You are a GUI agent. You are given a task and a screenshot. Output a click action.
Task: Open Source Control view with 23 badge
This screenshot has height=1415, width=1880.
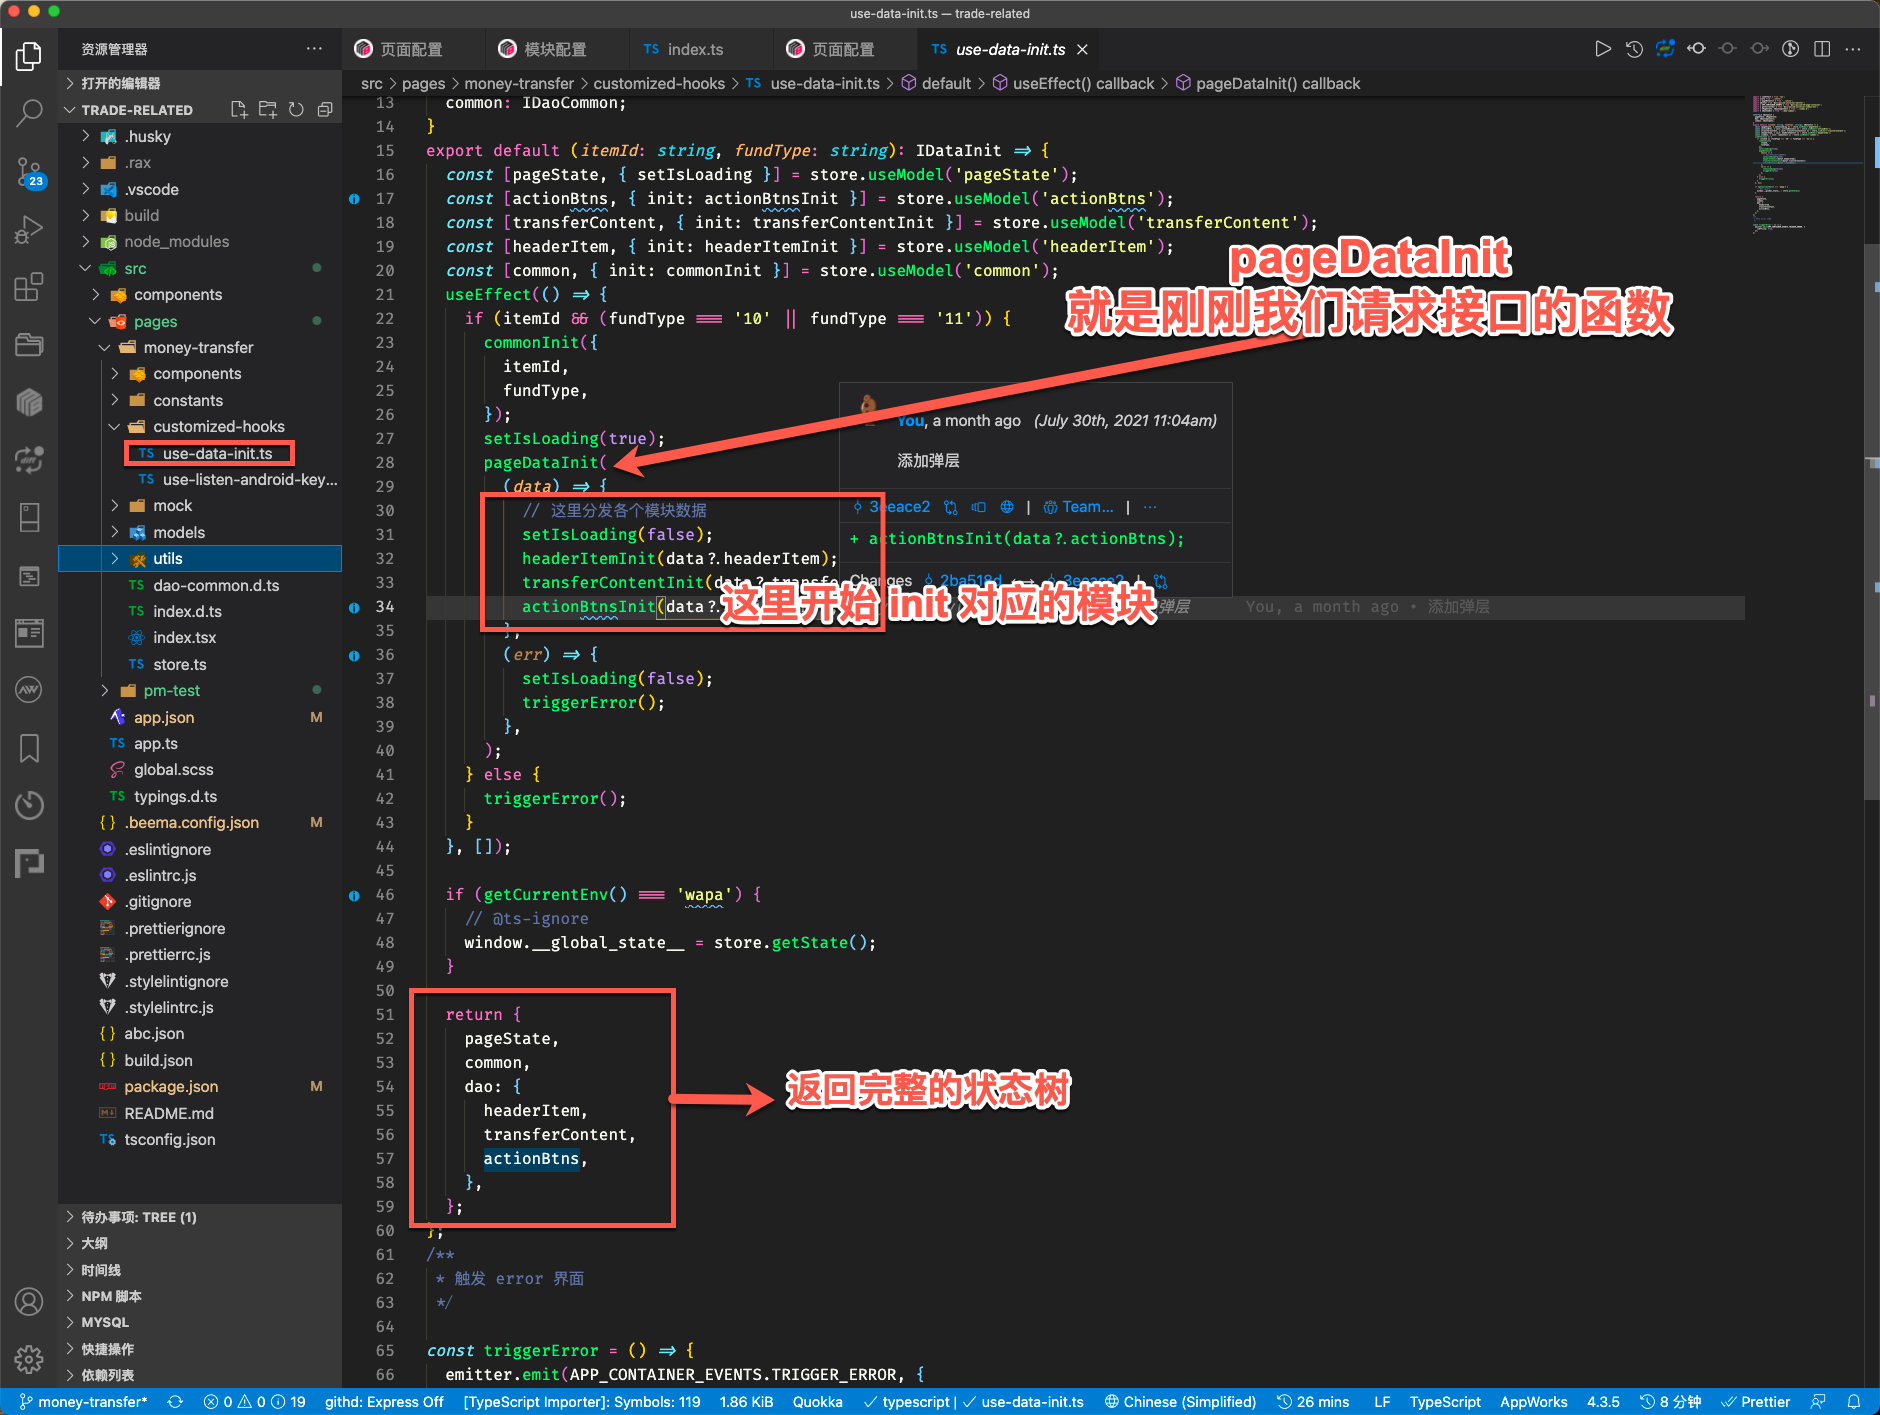coord(29,172)
